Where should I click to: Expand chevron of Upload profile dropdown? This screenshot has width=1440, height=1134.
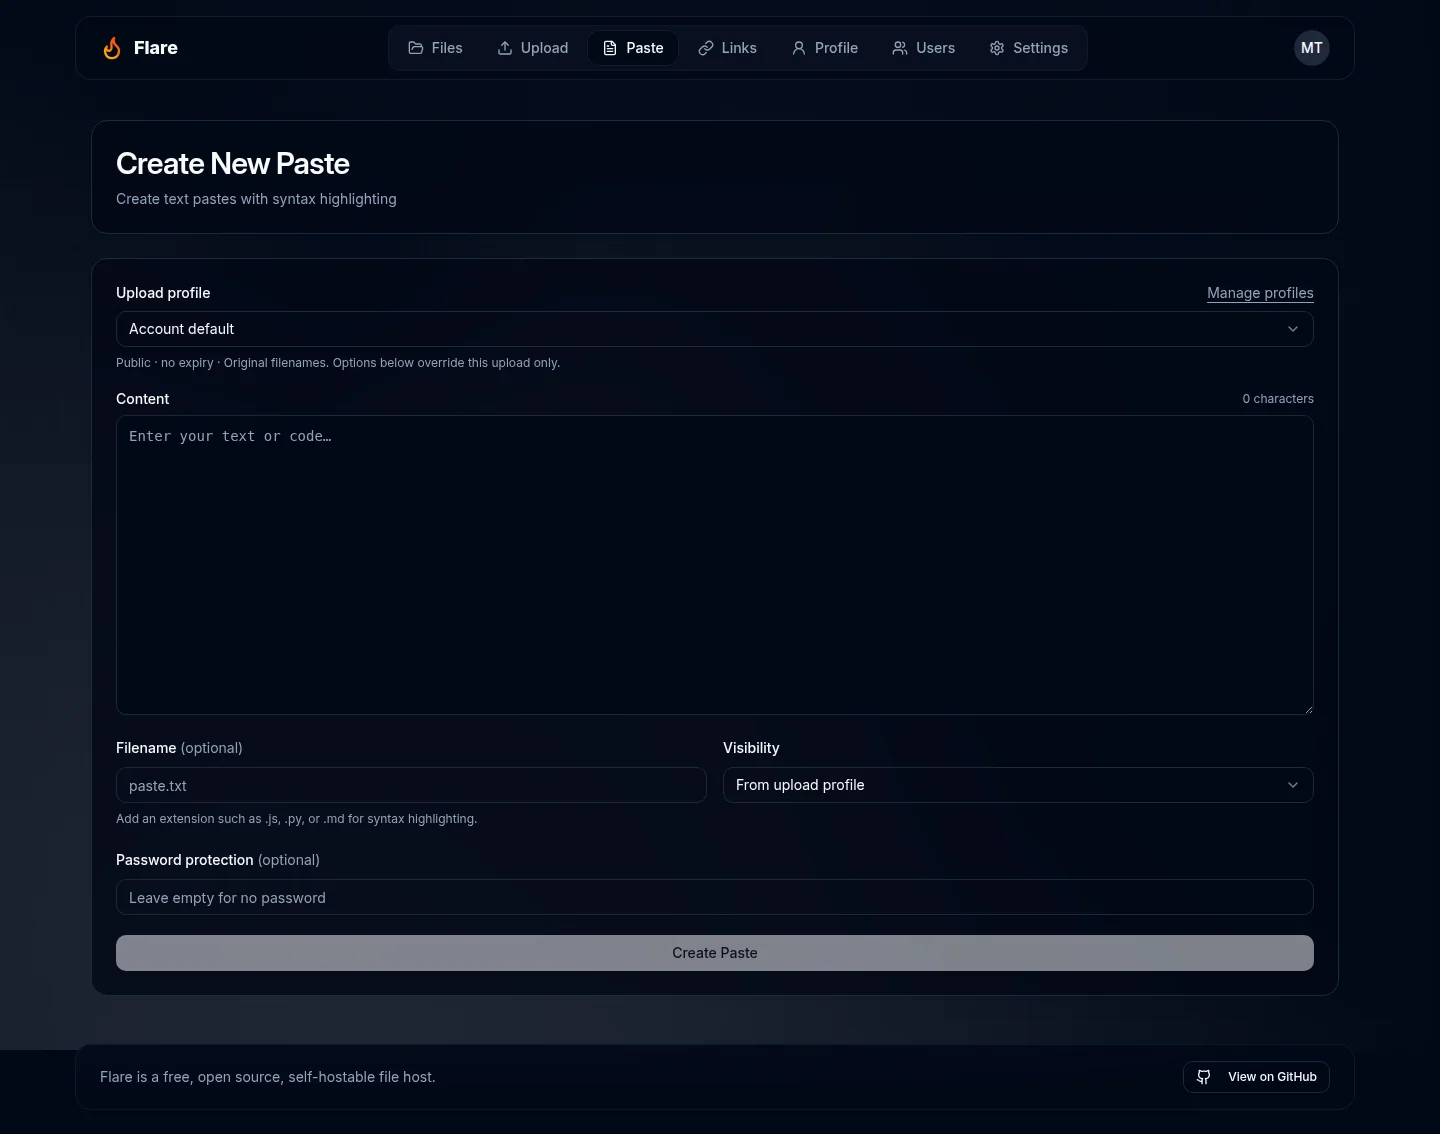pyautogui.click(x=1293, y=329)
